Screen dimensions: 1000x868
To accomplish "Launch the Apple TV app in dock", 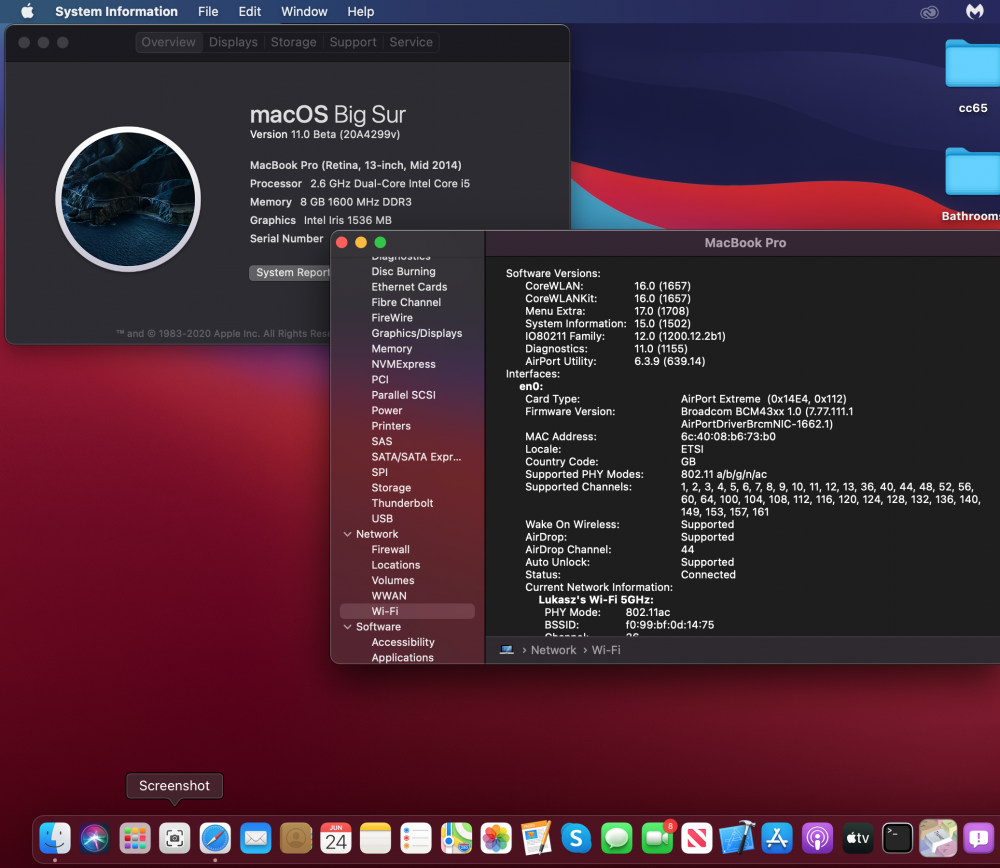I will tap(858, 838).
